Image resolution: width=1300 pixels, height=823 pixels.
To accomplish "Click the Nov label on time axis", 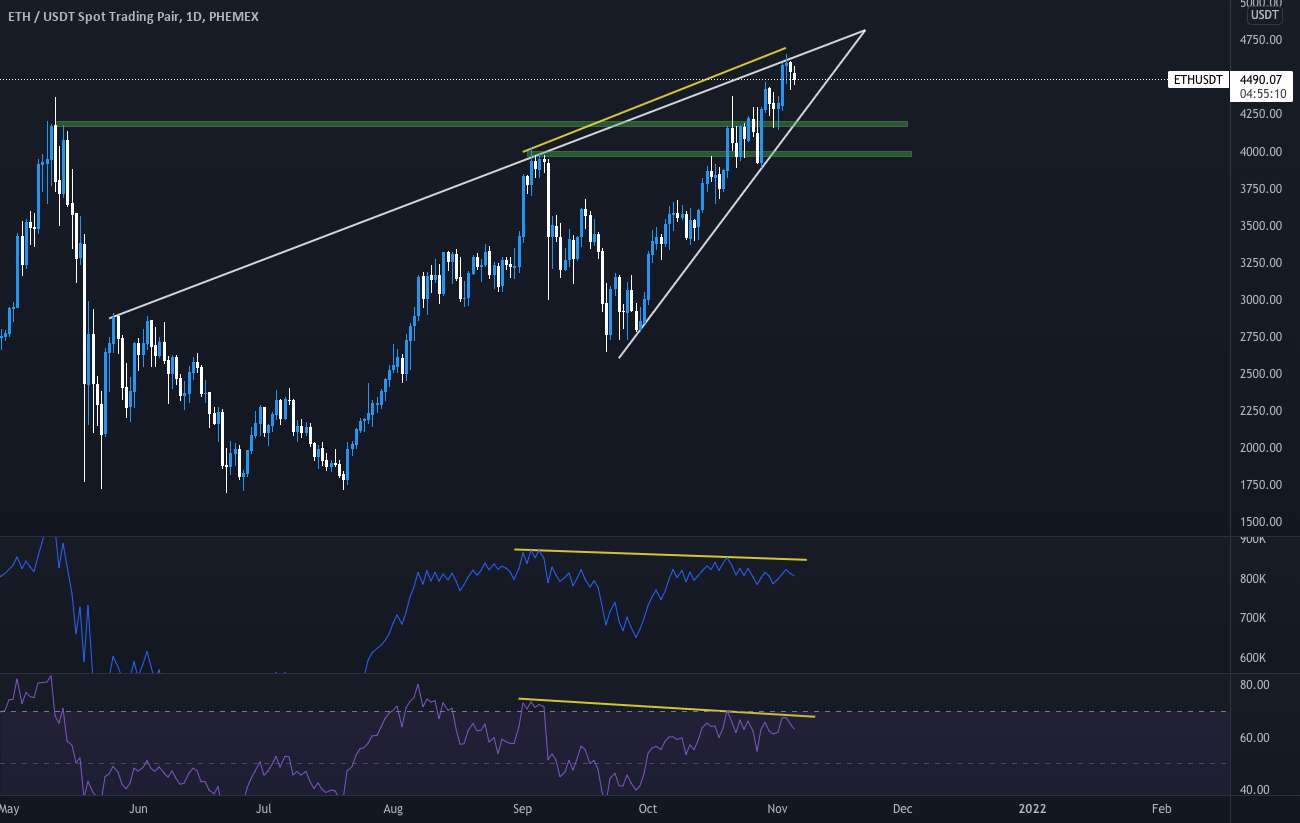I will point(777,808).
